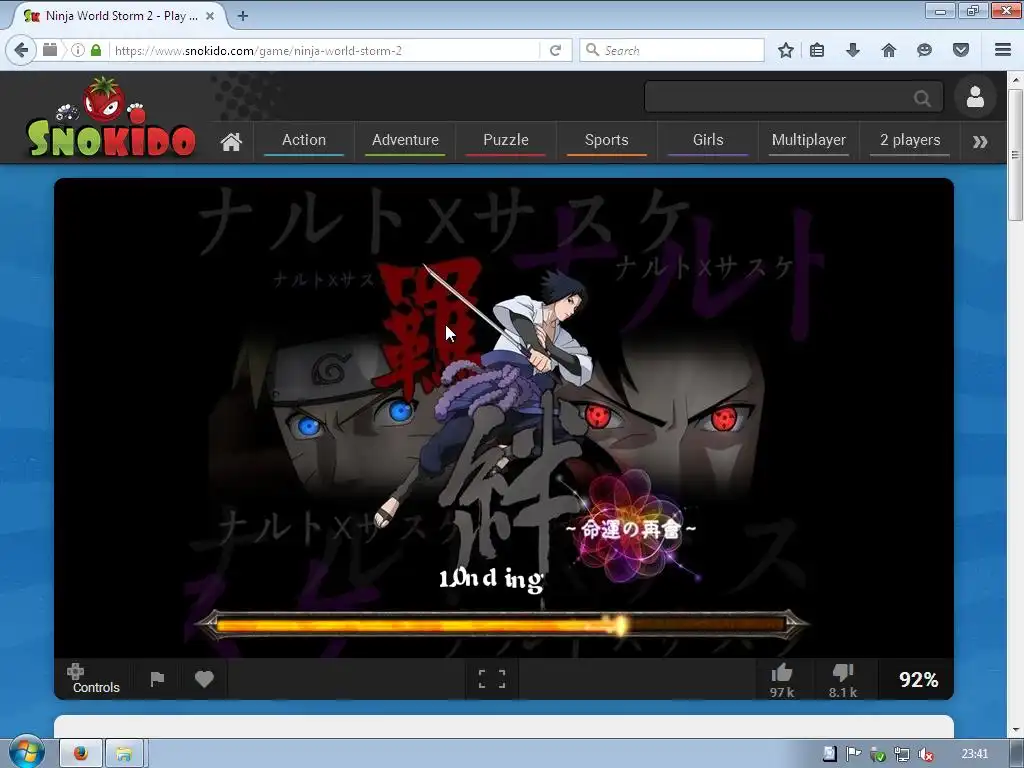Click the page vertical scrollbar thumb
This screenshot has height=768, width=1024.
pyautogui.click(x=1015, y=155)
